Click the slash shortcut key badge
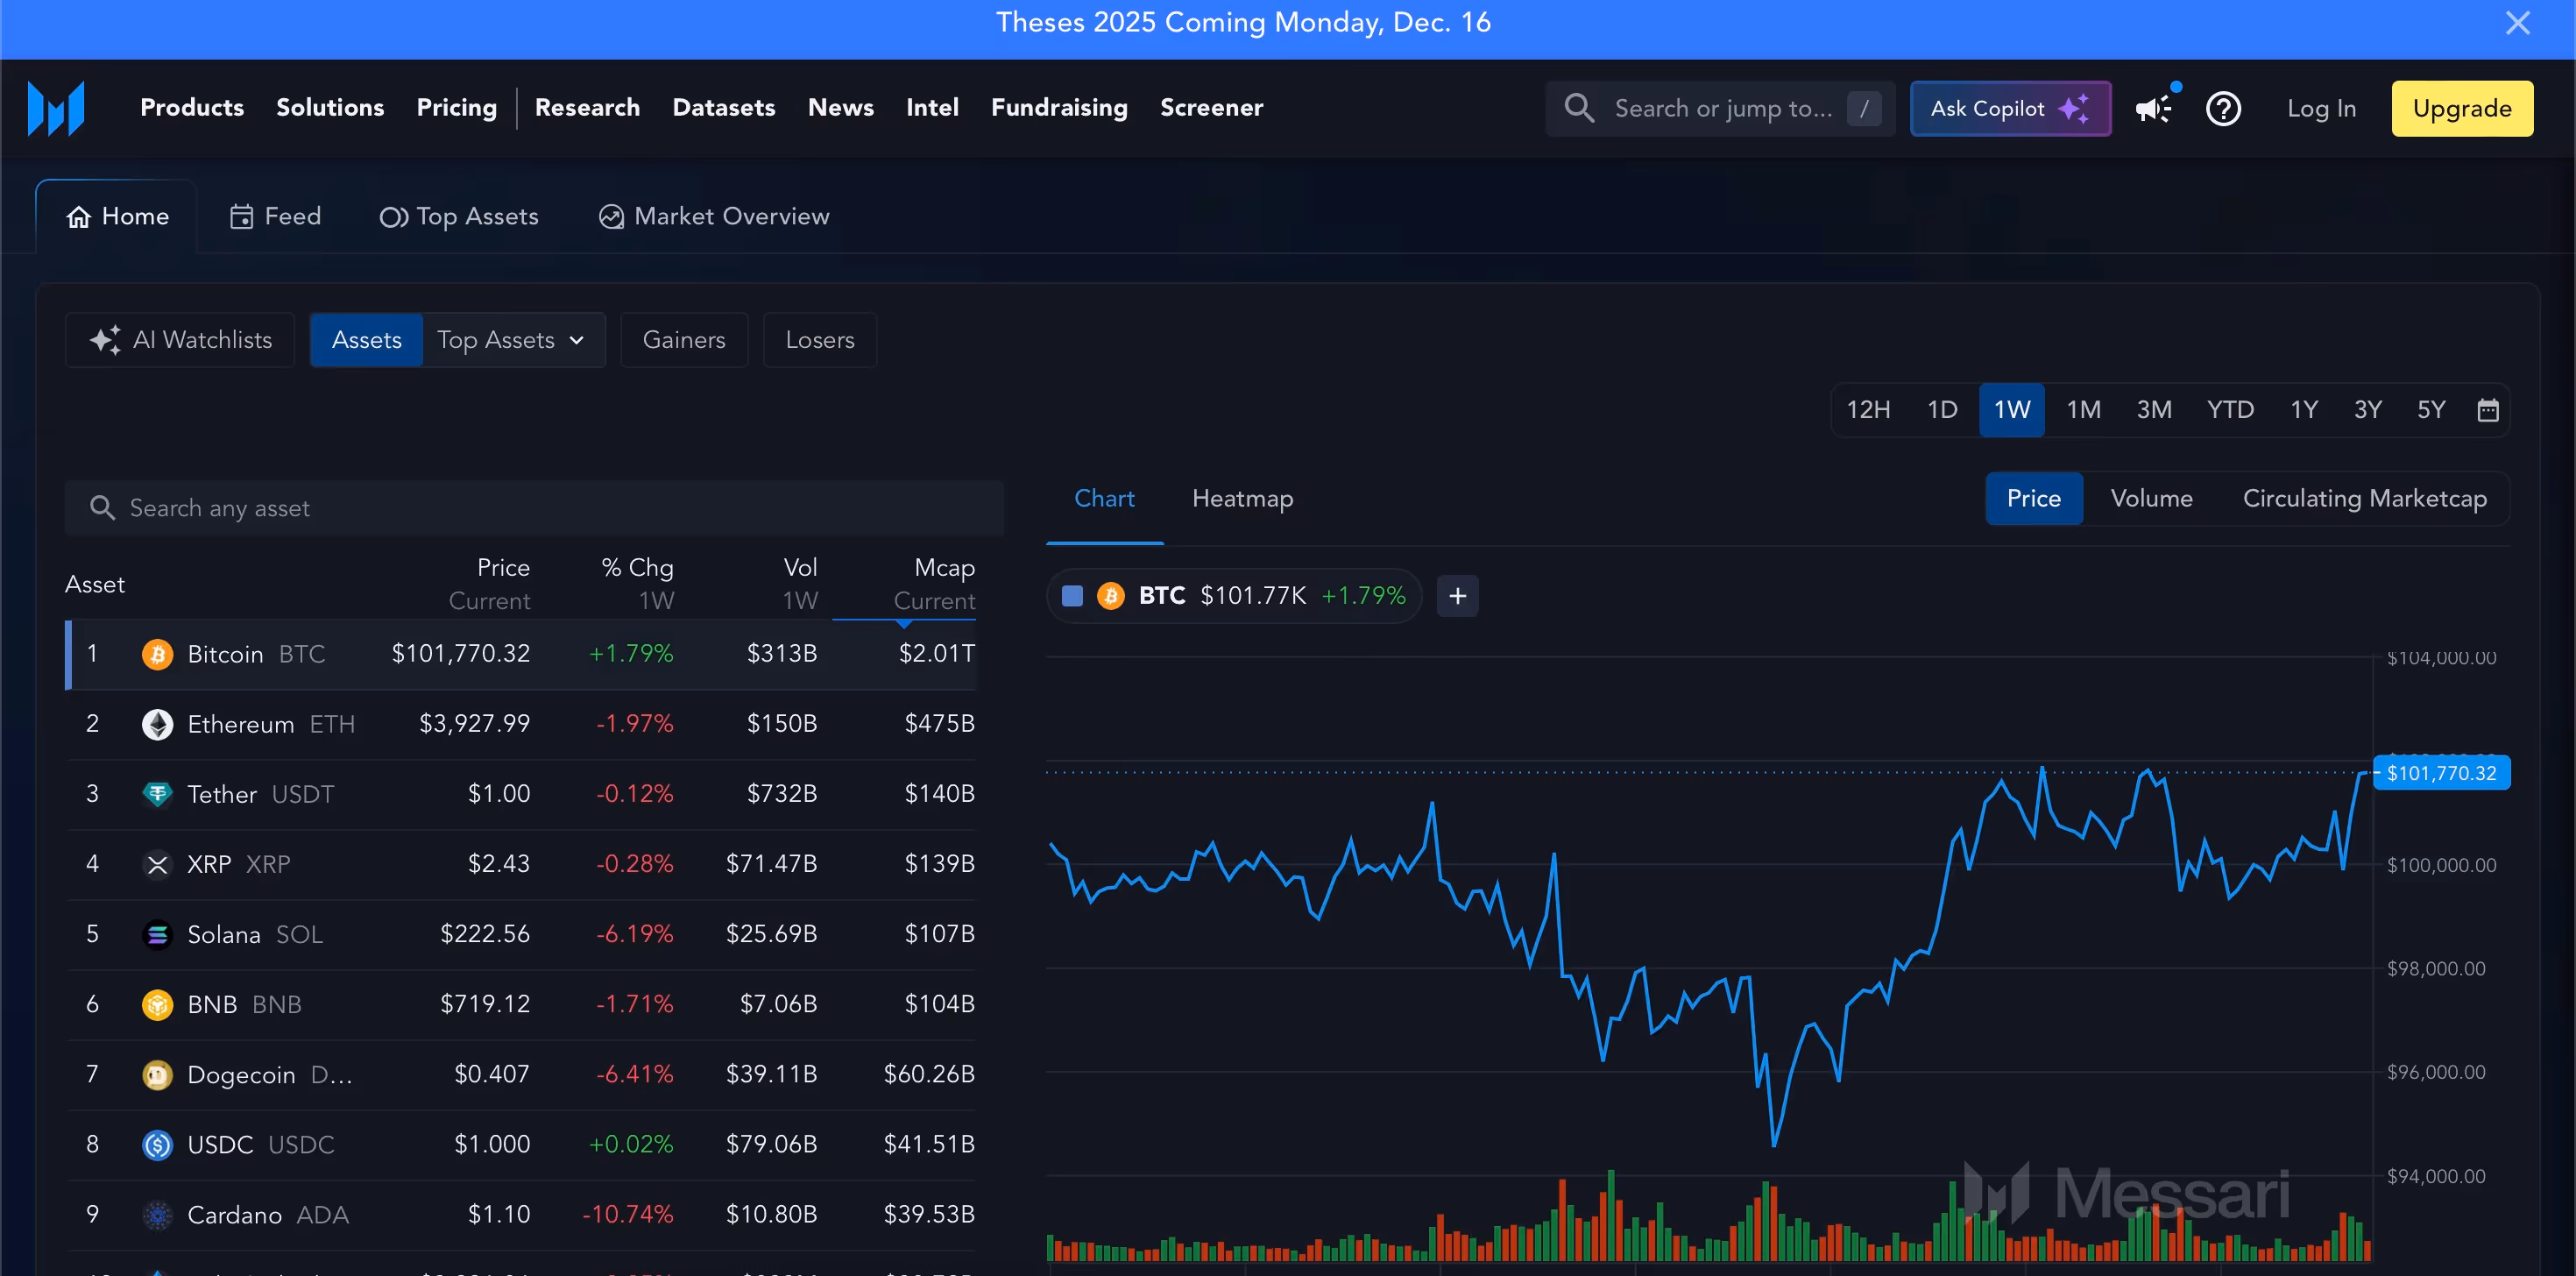The height and width of the screenshot is (1276, 2576). click(x=1863, y=108)
